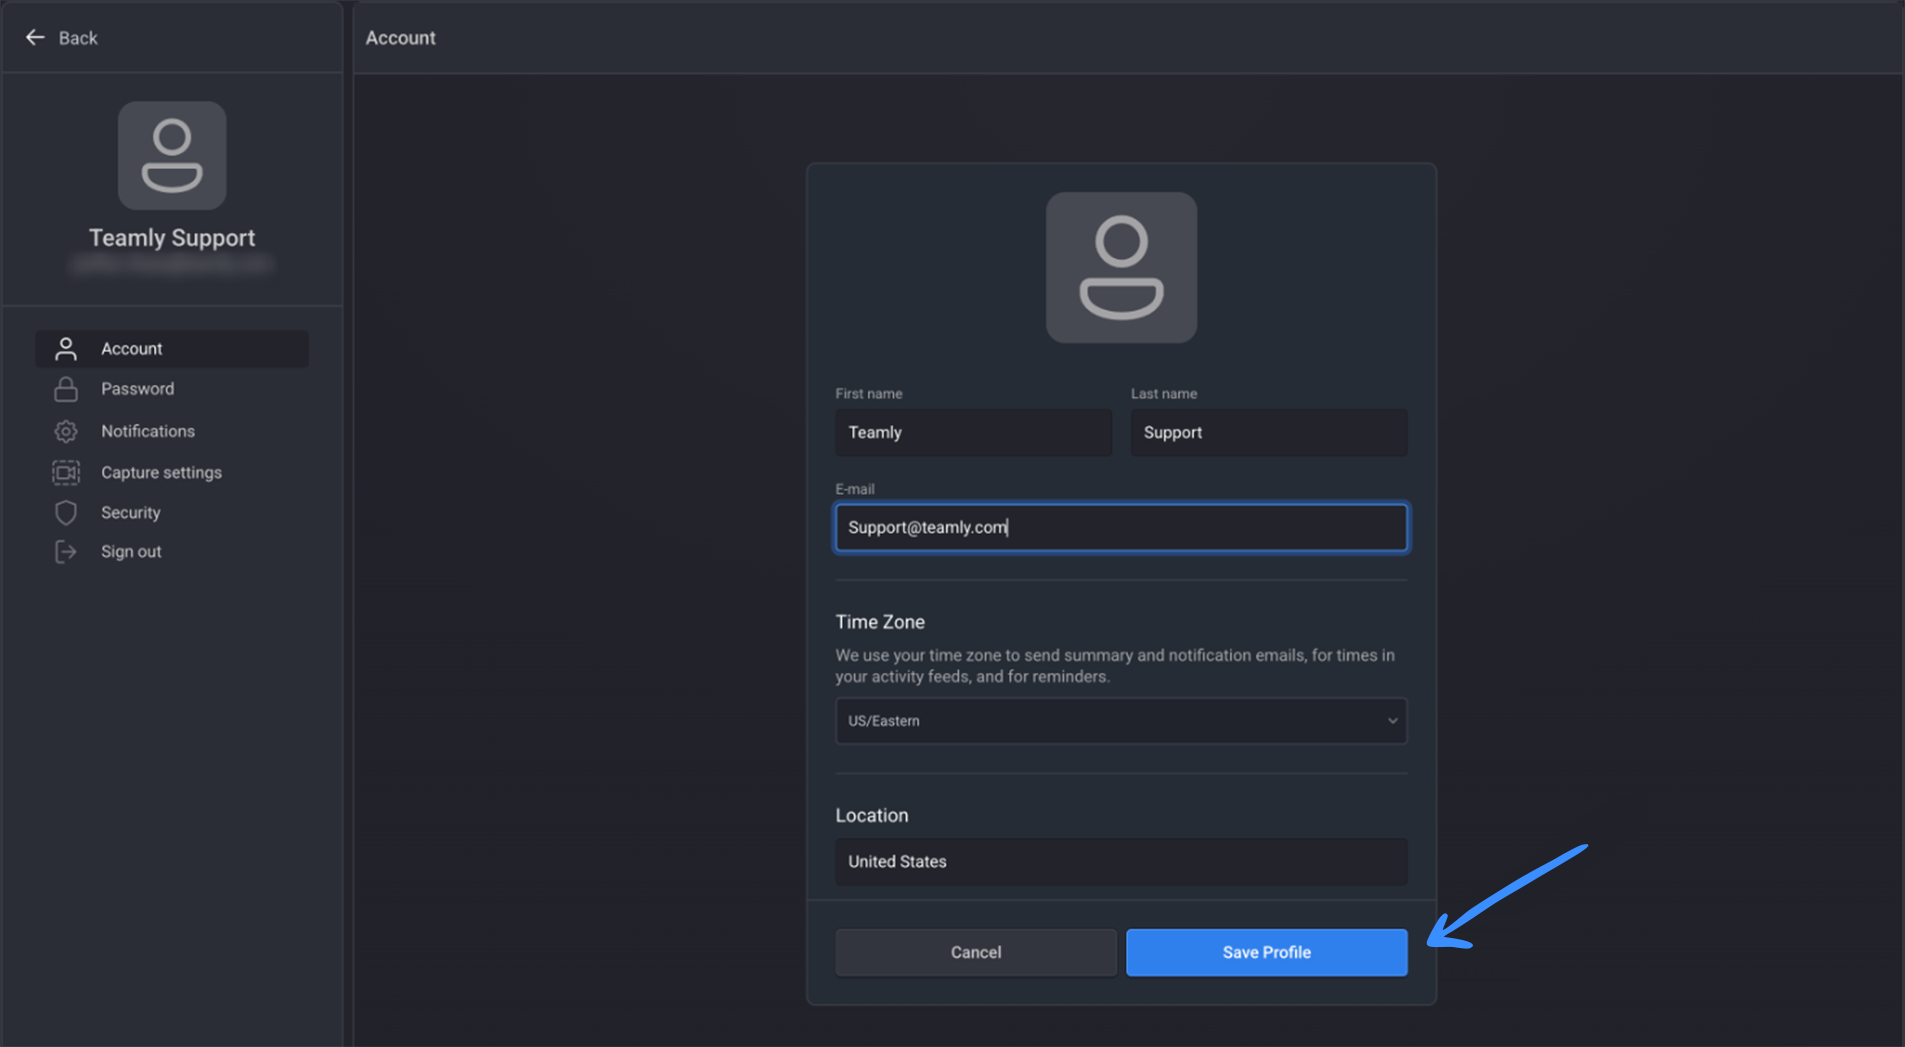Click the Cancel button
The height and width of the screenshot is (1047, 1905).
976,952
